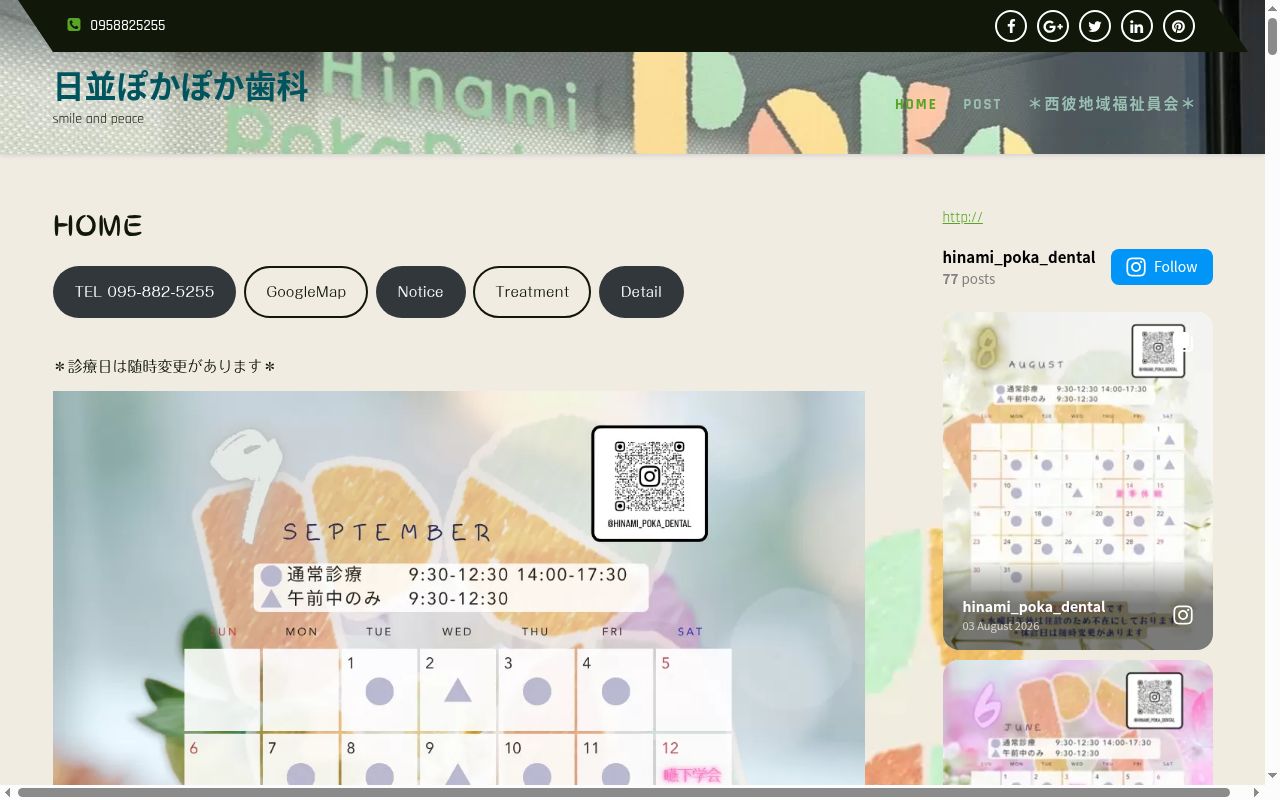Open the hinami_poka_dental profile name

(1018, 257)
